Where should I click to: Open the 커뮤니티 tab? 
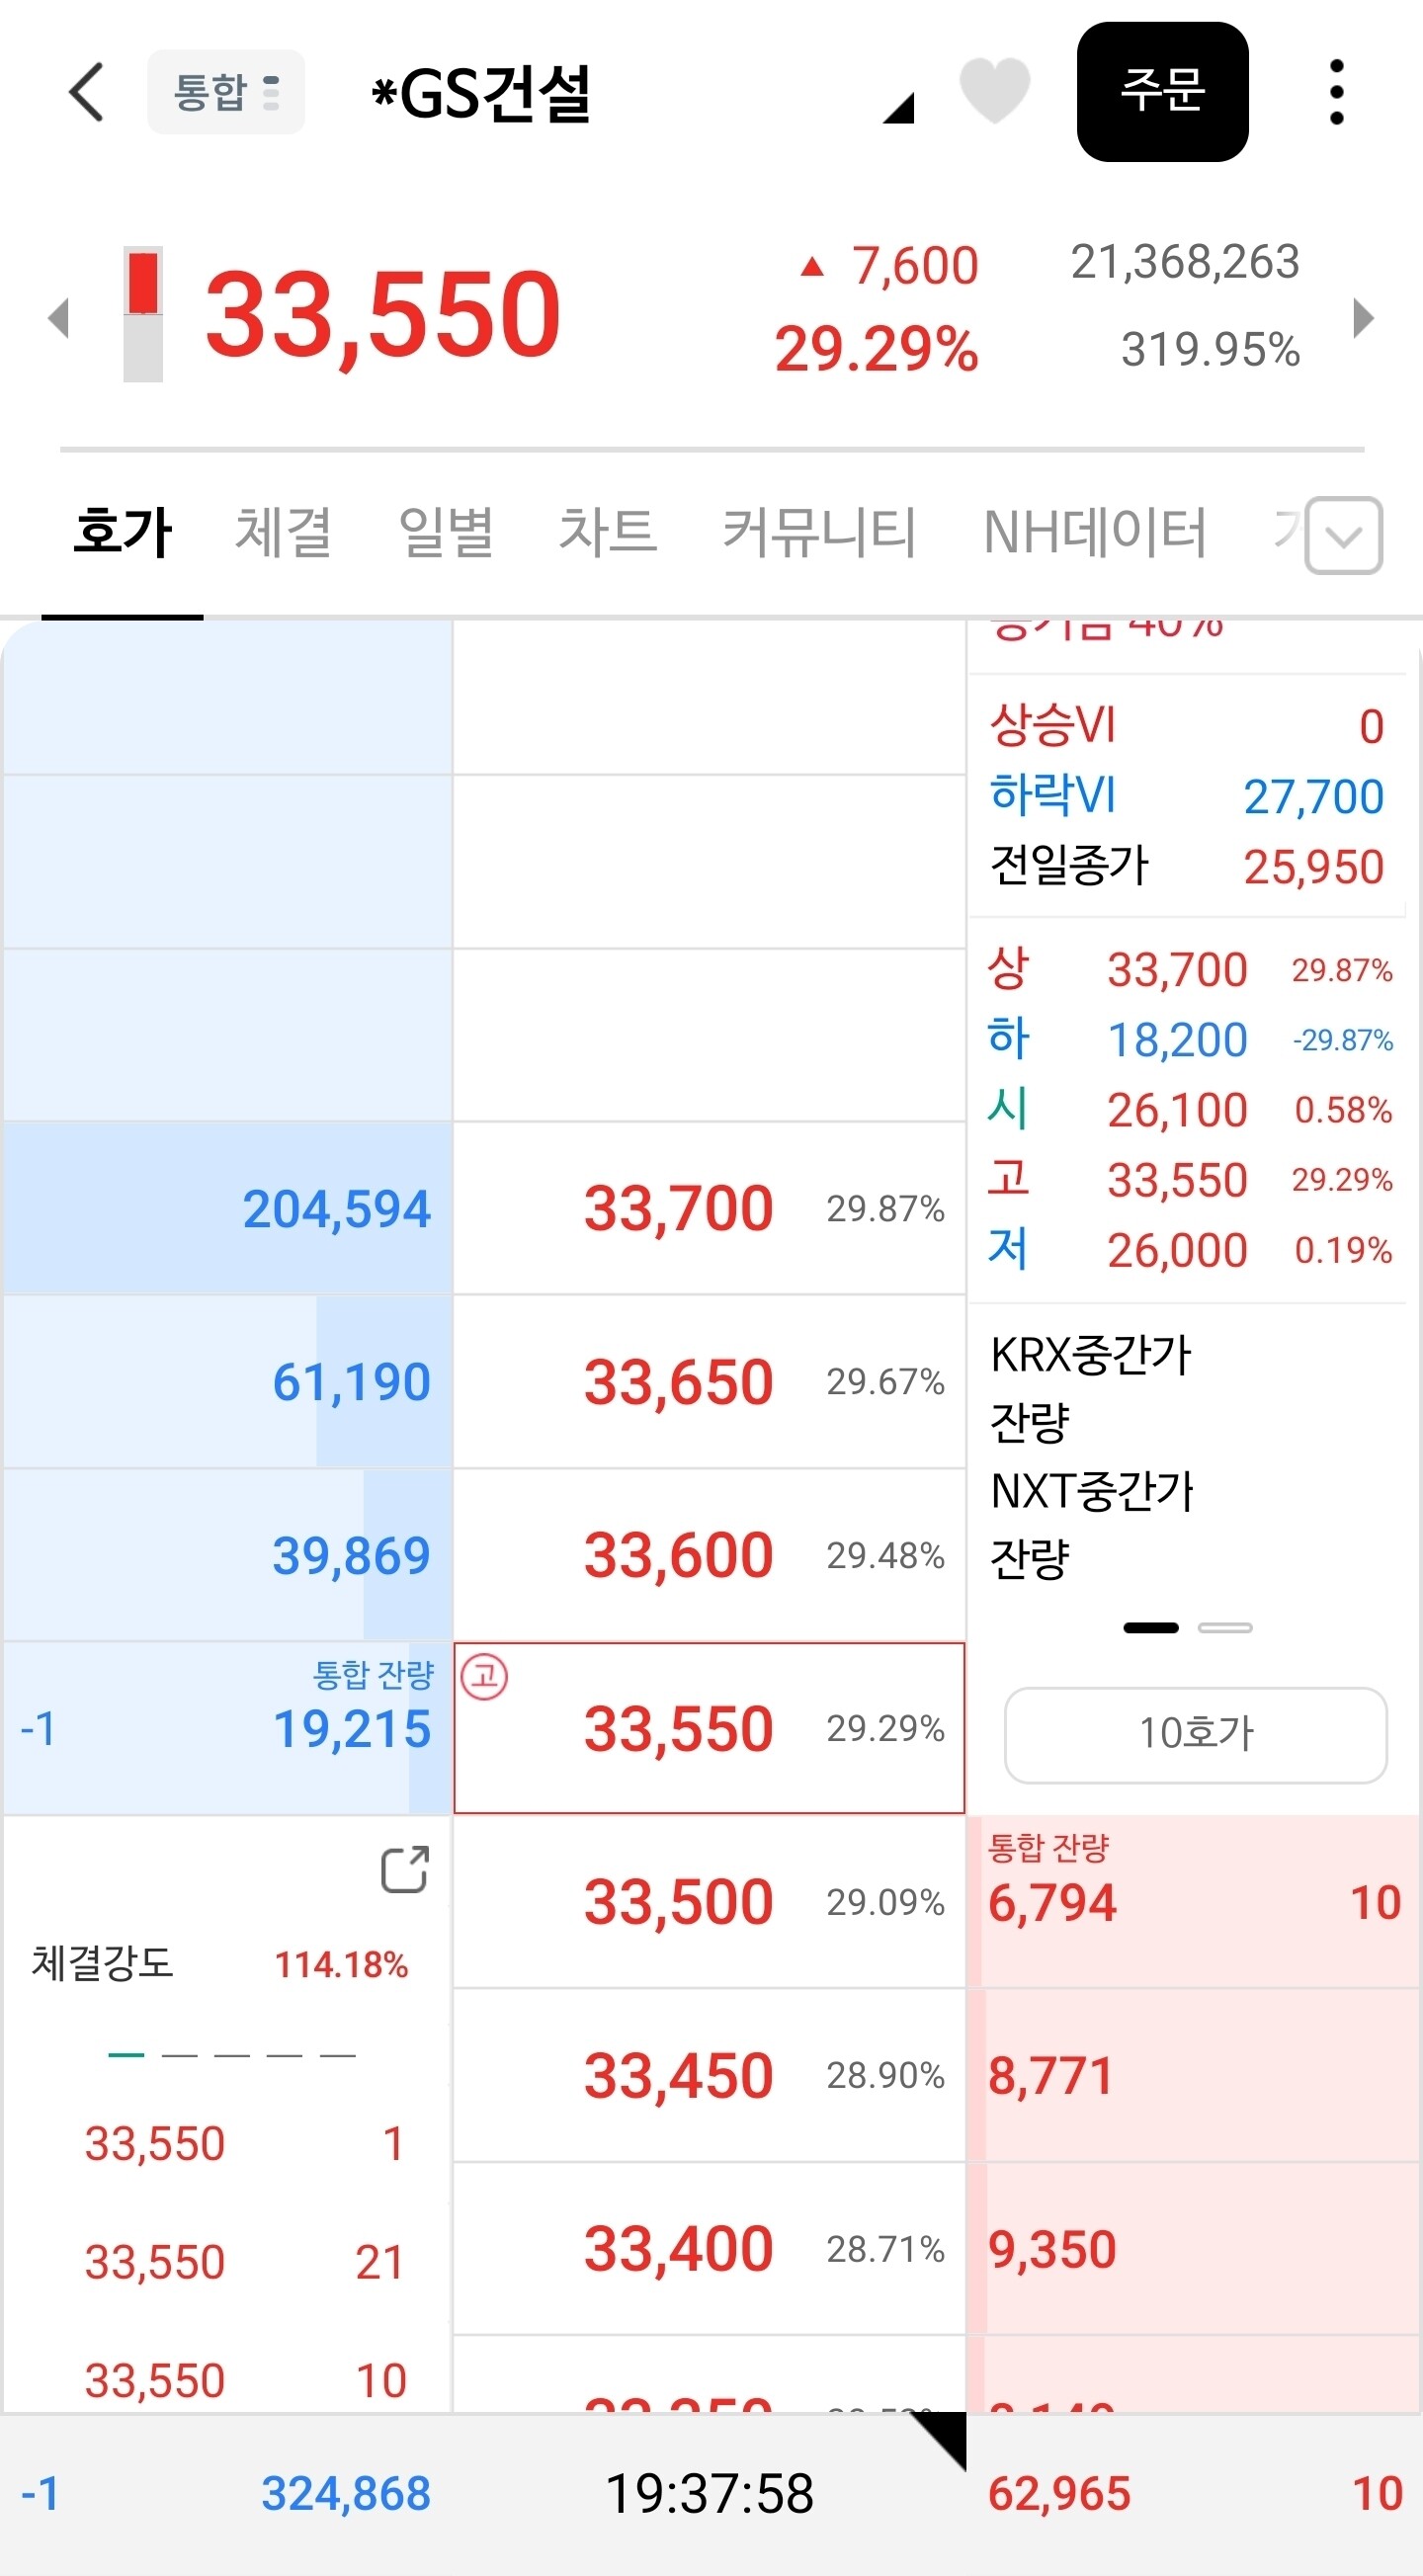tap(819, 532)
